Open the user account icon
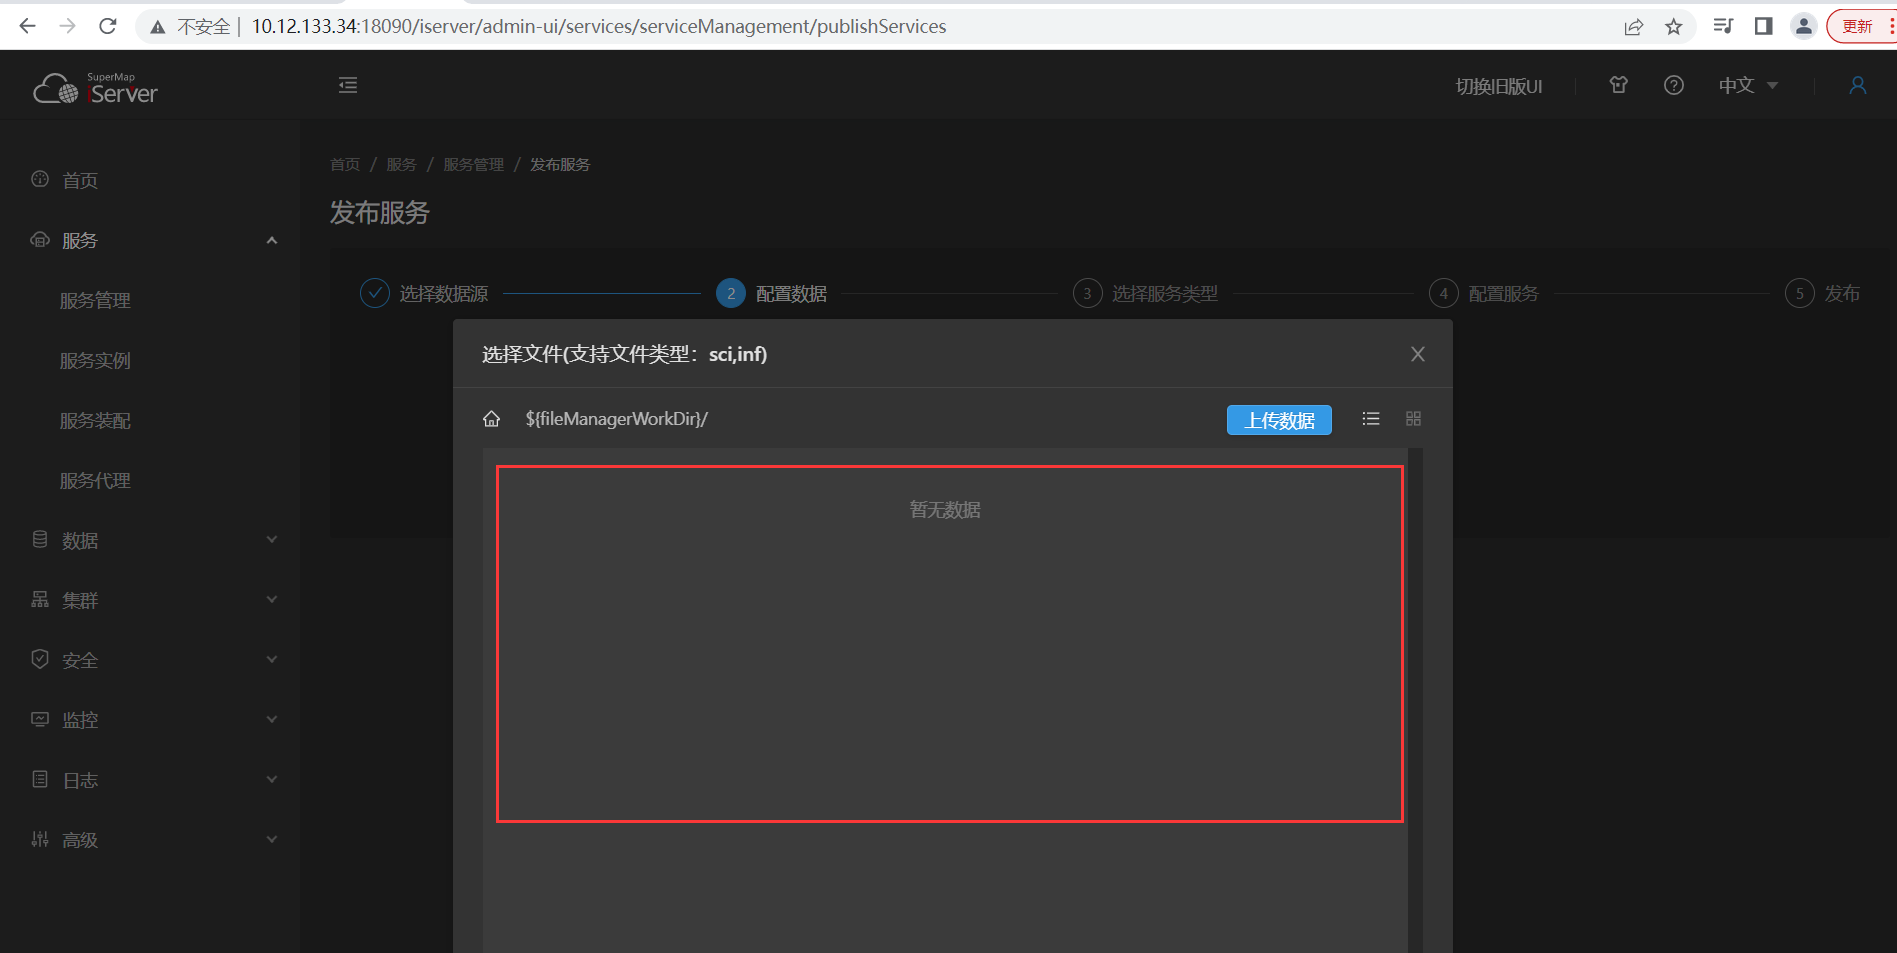1897x953 pixels. click(x=1857, y=86)
